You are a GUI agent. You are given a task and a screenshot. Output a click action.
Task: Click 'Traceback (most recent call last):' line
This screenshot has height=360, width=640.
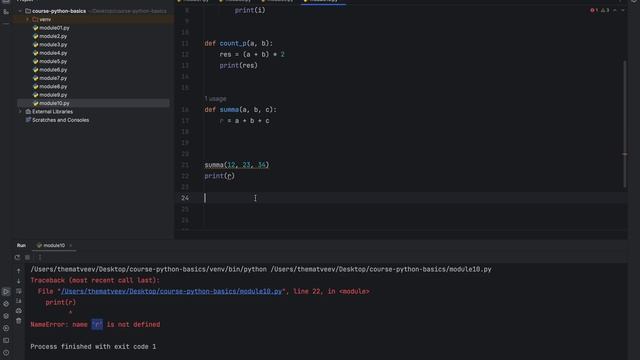[95, 280]
